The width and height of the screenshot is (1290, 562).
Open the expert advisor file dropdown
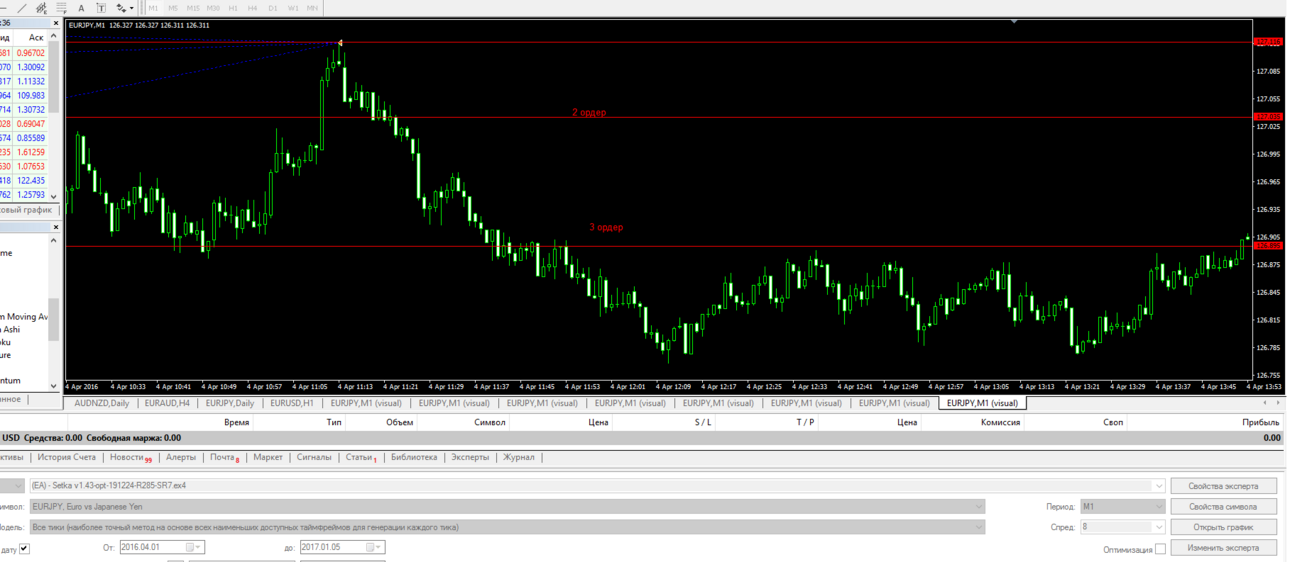tap(1159, 486)
